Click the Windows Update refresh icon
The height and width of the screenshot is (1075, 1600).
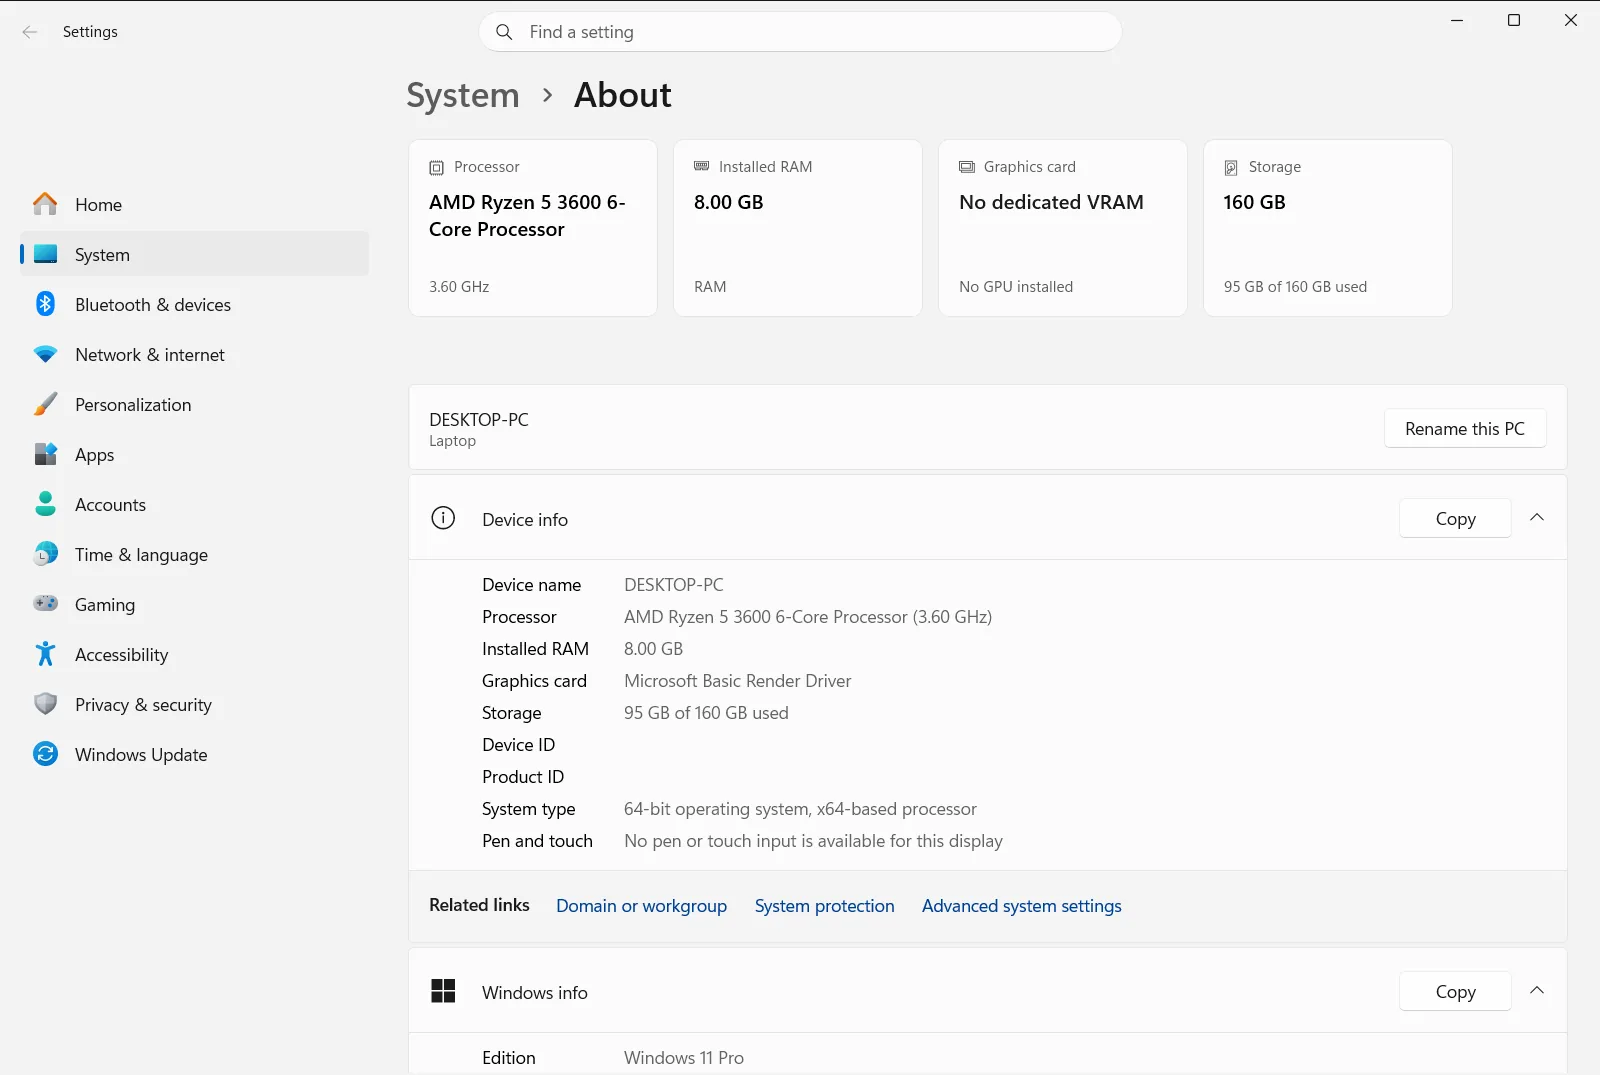[x=45, y=754]
